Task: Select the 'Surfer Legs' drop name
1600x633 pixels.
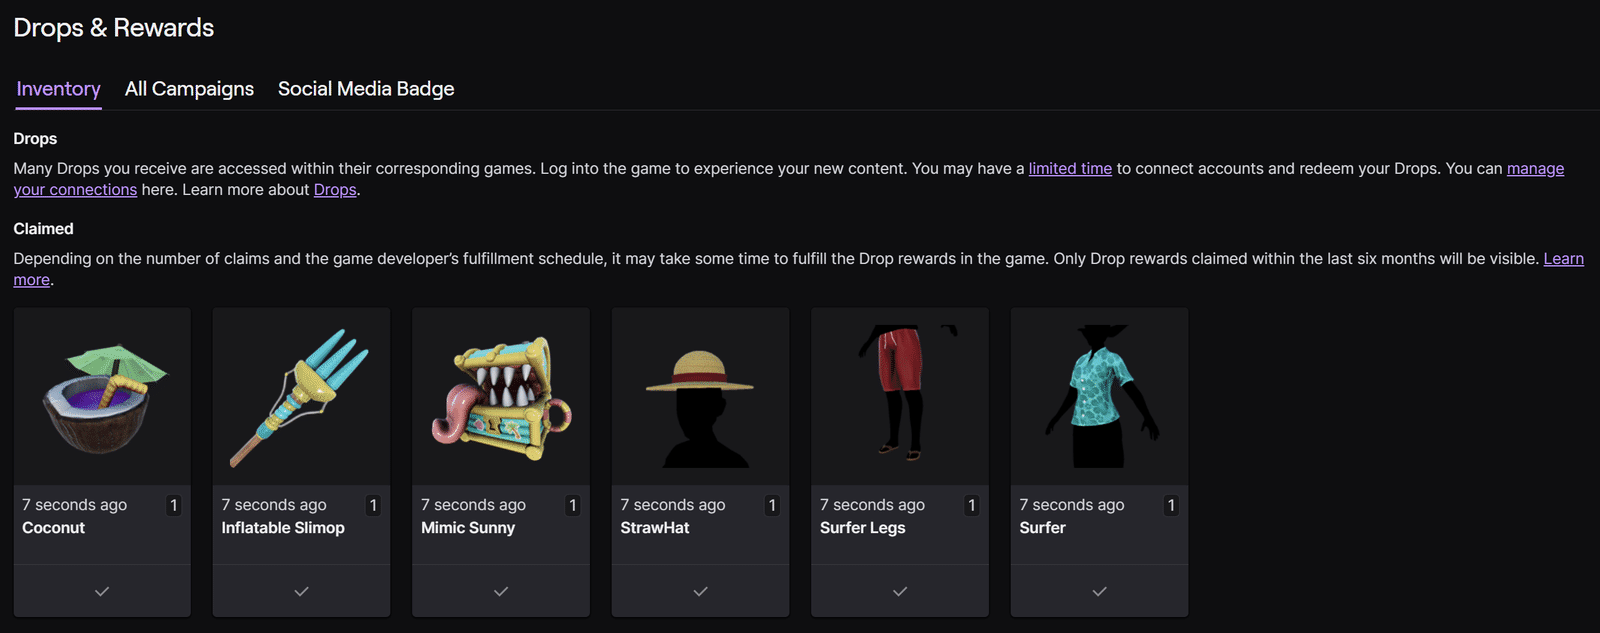Action: [x=863, y=528]
